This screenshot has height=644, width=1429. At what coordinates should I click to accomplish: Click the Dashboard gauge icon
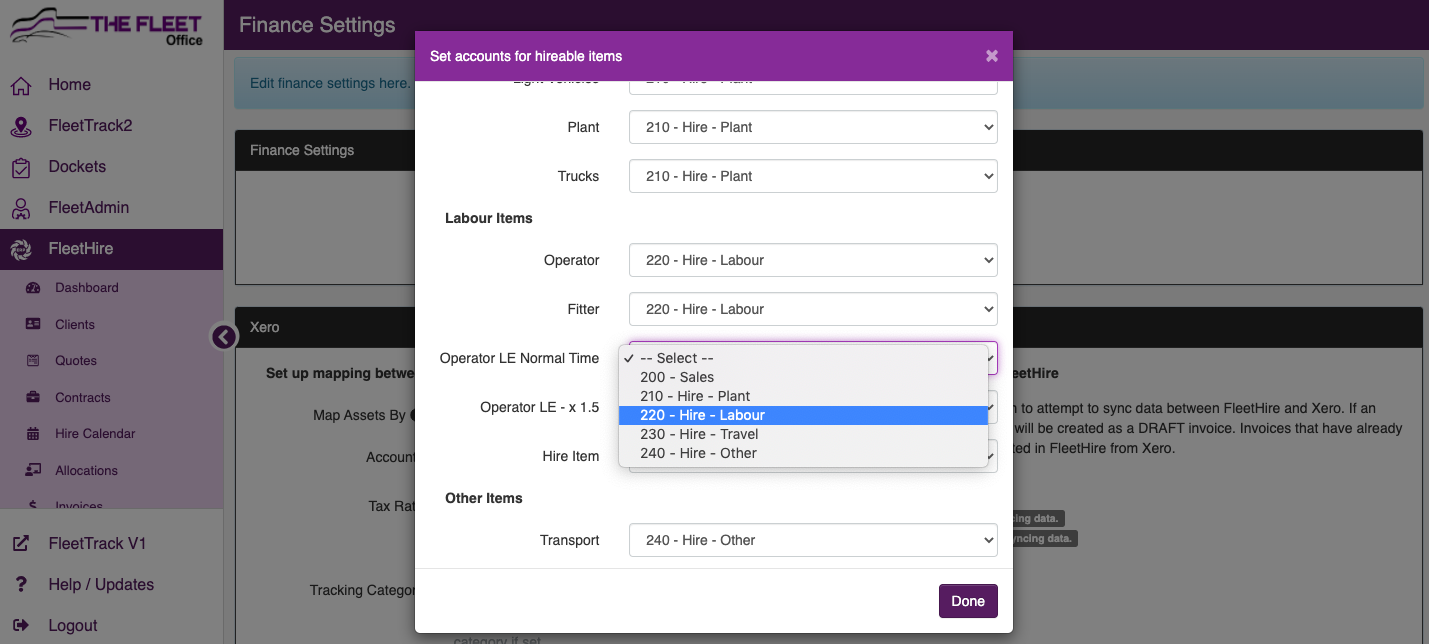[33, 288]
